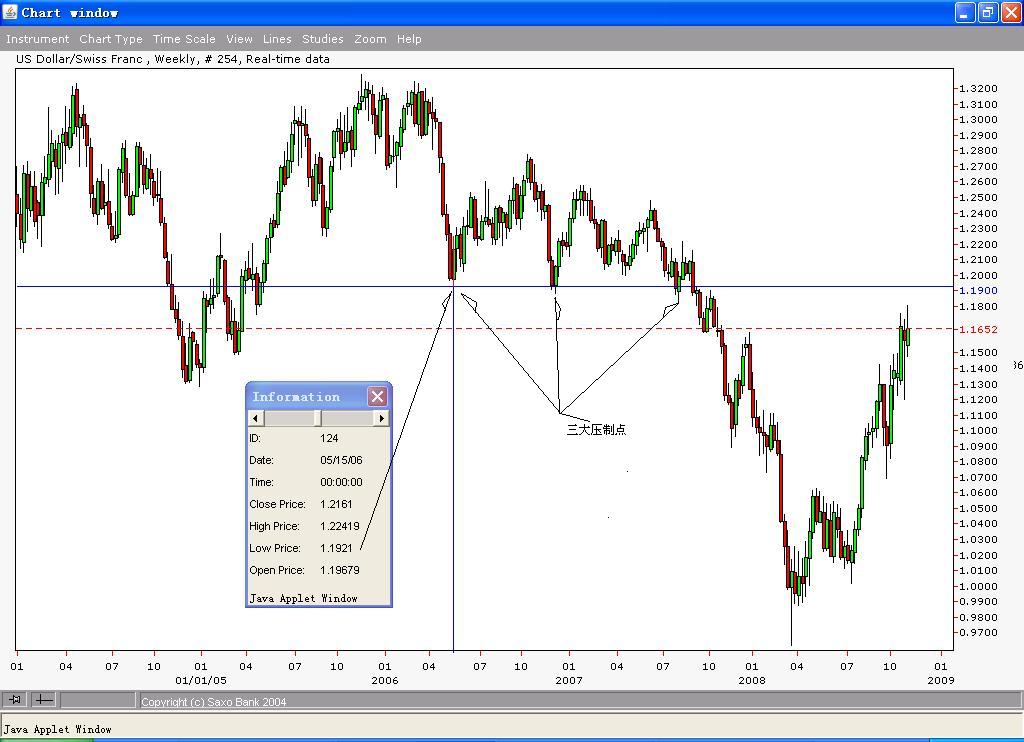Click the right scroll arrow in Information window
The height and width of the screenshot is (742, 1024).
[x=381, y=418]
